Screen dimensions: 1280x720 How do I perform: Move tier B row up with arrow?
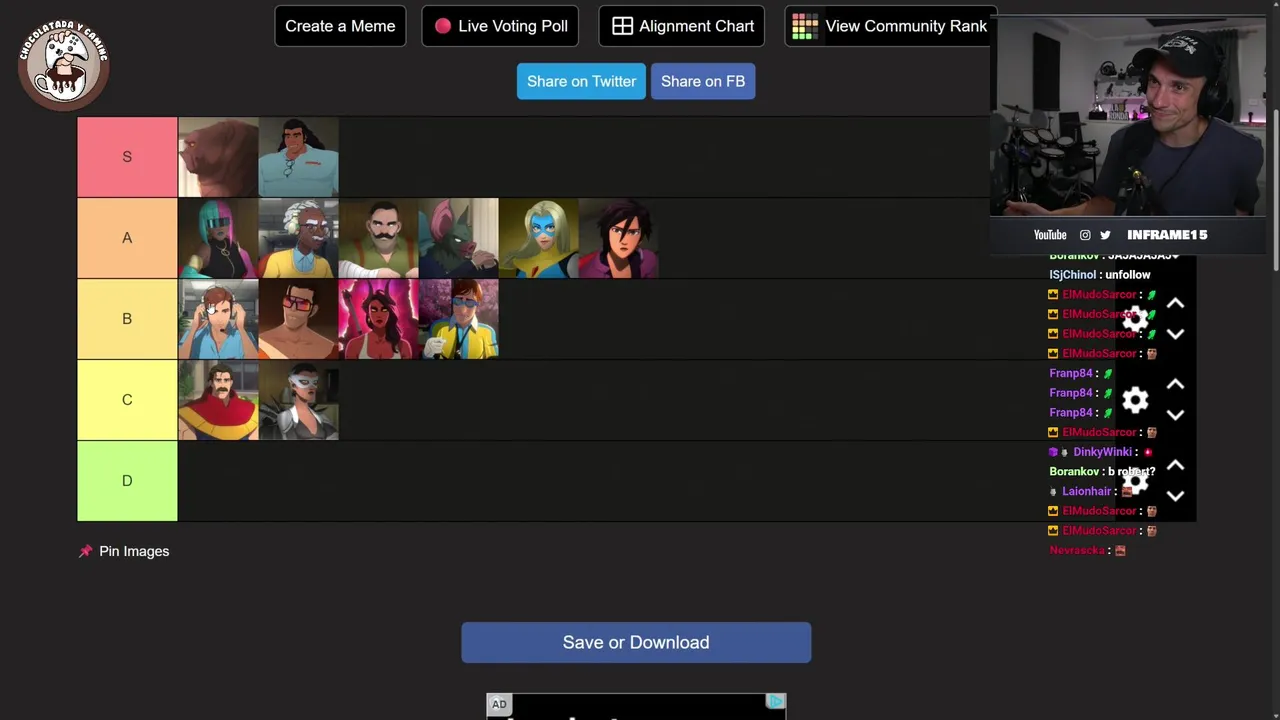pyautogui.click(x=1175, y=304)
